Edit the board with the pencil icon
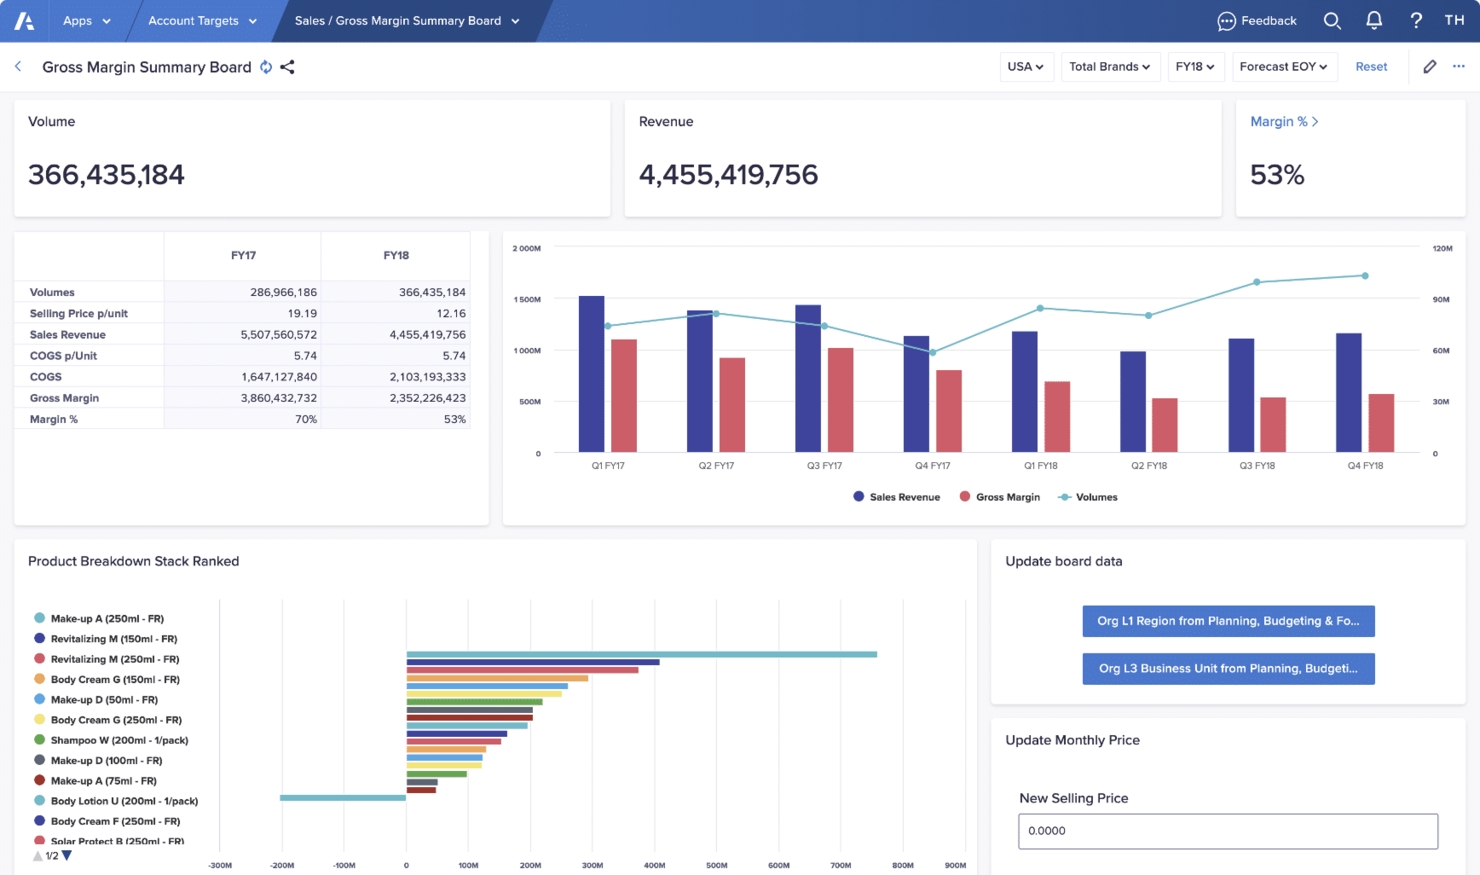This screenshot has width=1480, height=875. 1430,67
